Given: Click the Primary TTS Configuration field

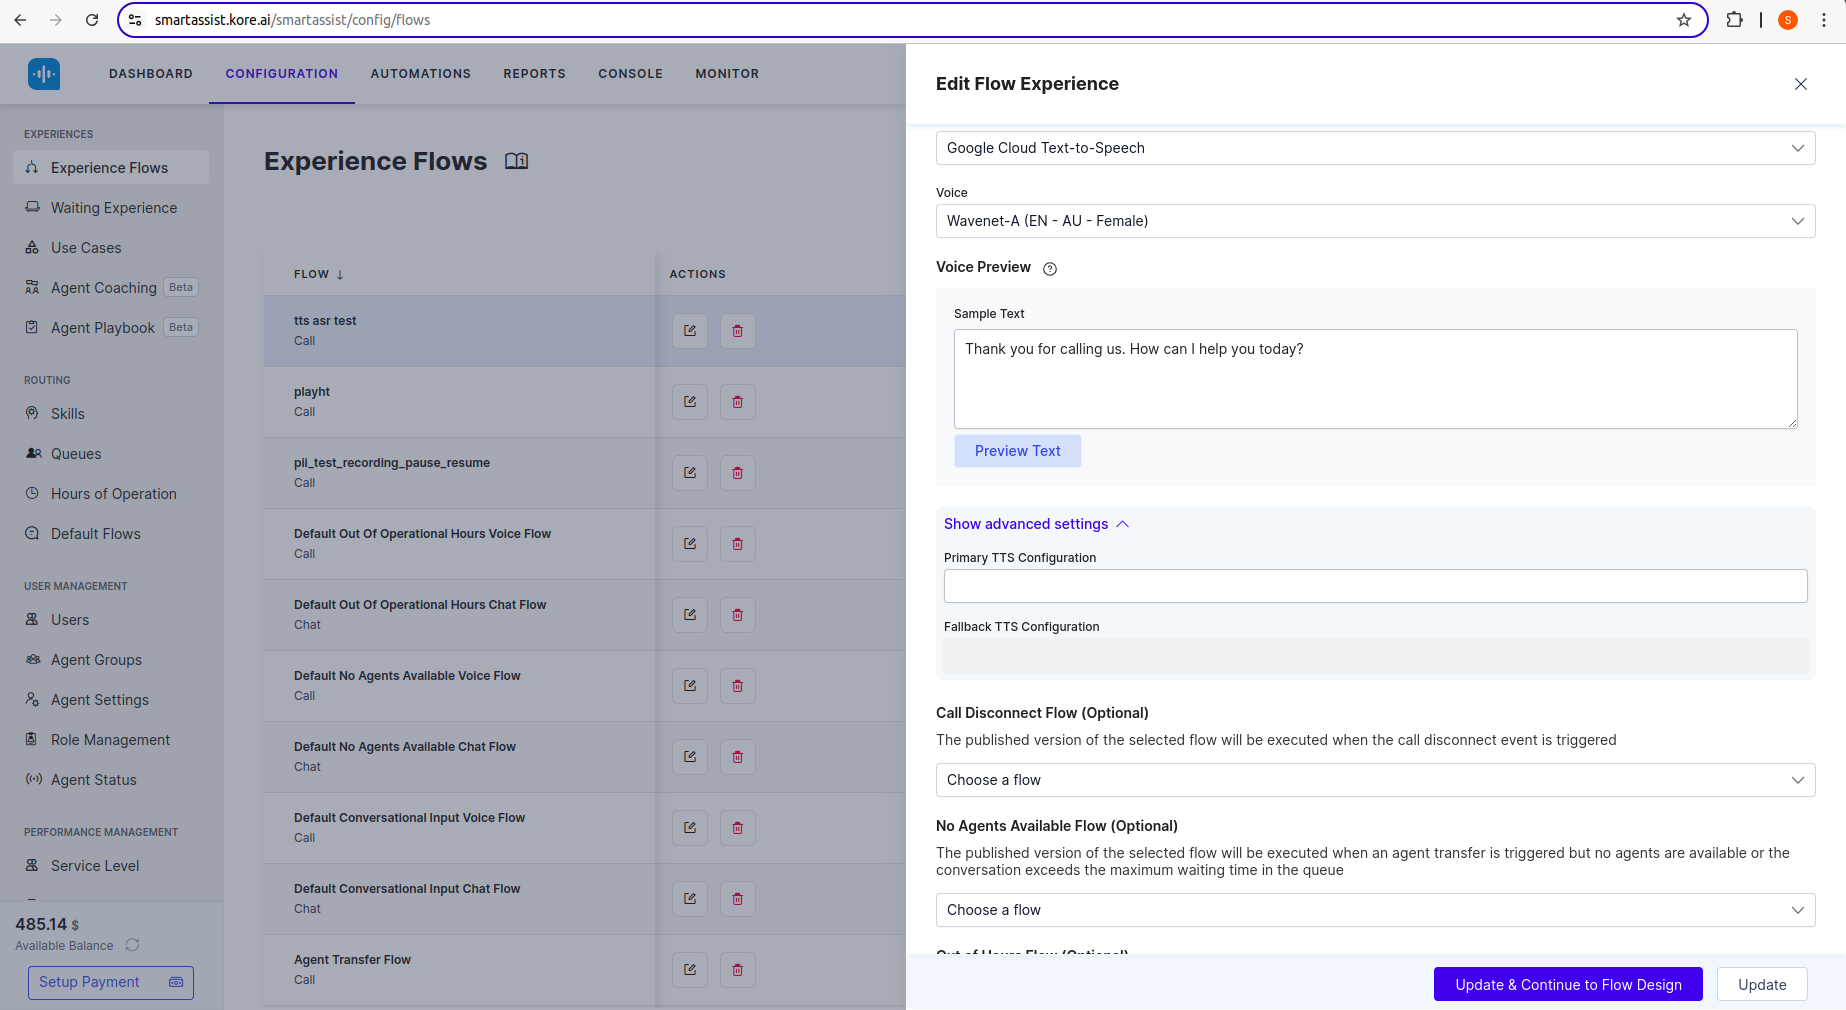Looking at the screenshot, I should [1375, 586].
